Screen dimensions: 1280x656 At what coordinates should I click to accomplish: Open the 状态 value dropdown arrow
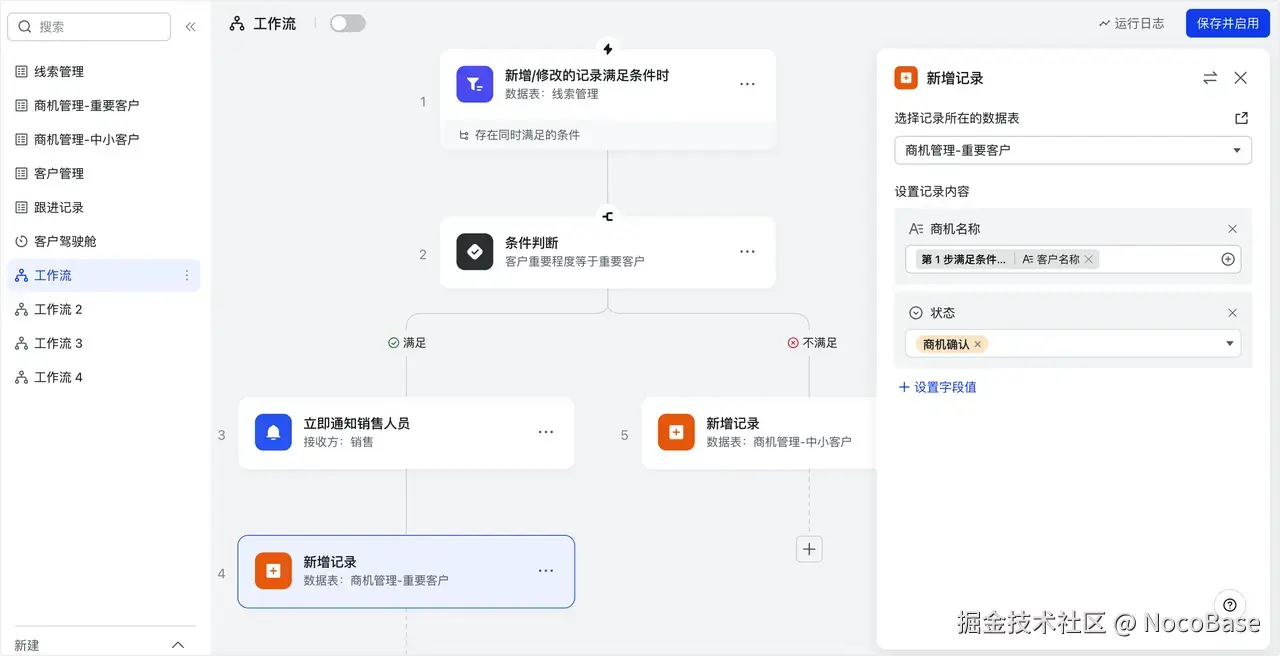(1230, 344)
